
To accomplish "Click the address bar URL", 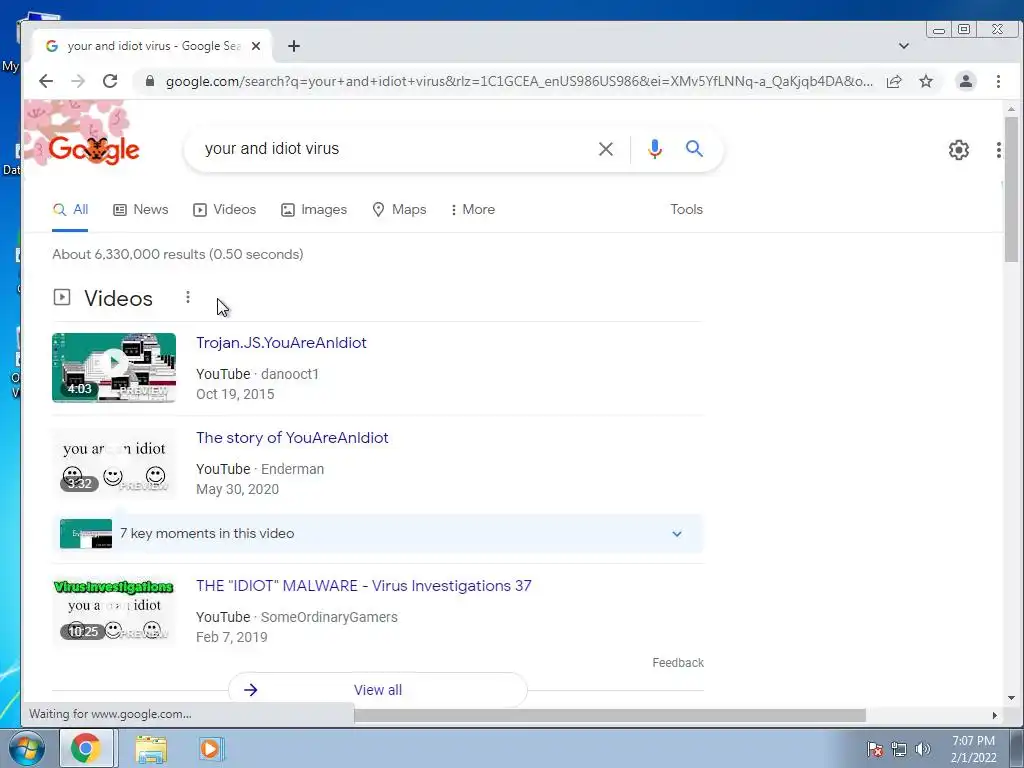I will coord(519,81).
